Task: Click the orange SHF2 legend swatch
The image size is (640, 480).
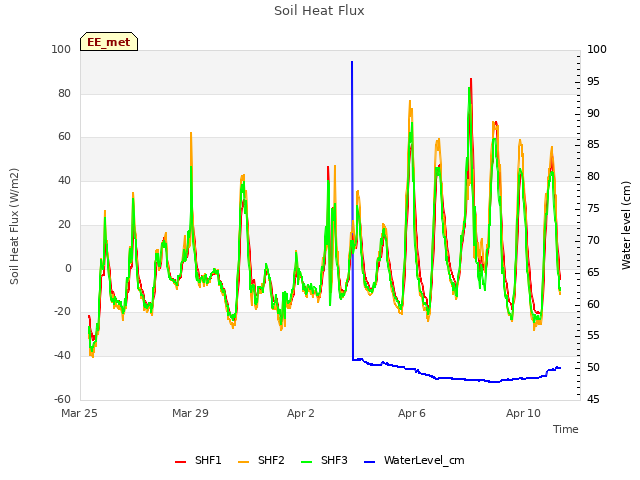Action: coord(243,462)
